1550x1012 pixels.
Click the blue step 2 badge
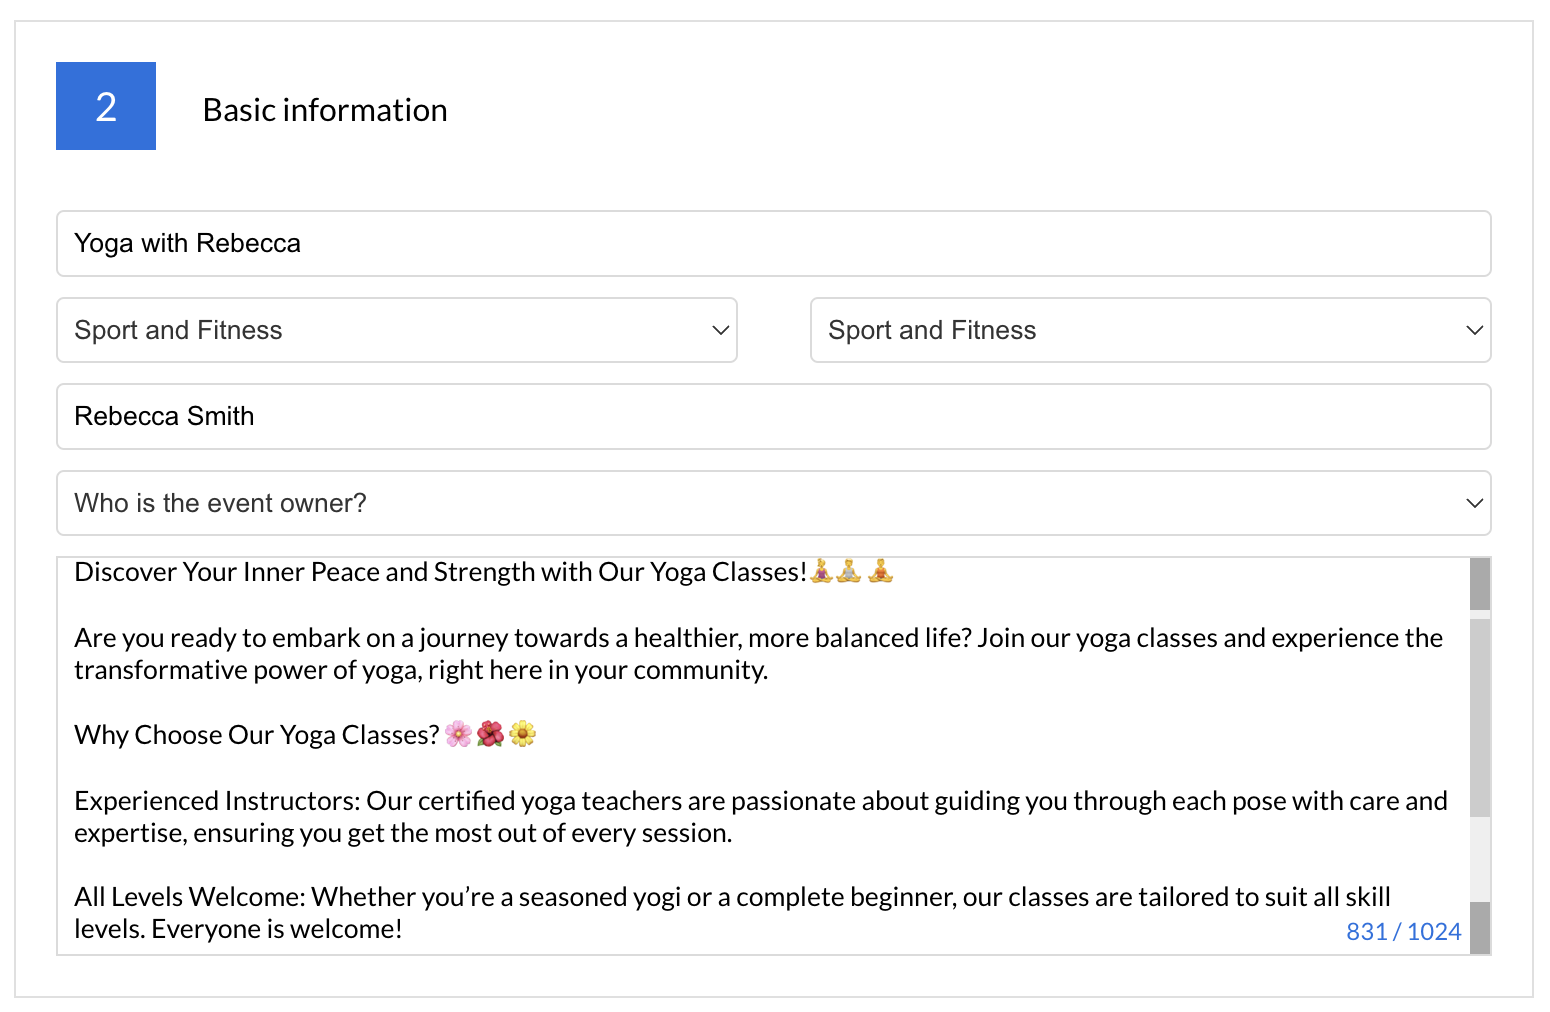(106, 106)
